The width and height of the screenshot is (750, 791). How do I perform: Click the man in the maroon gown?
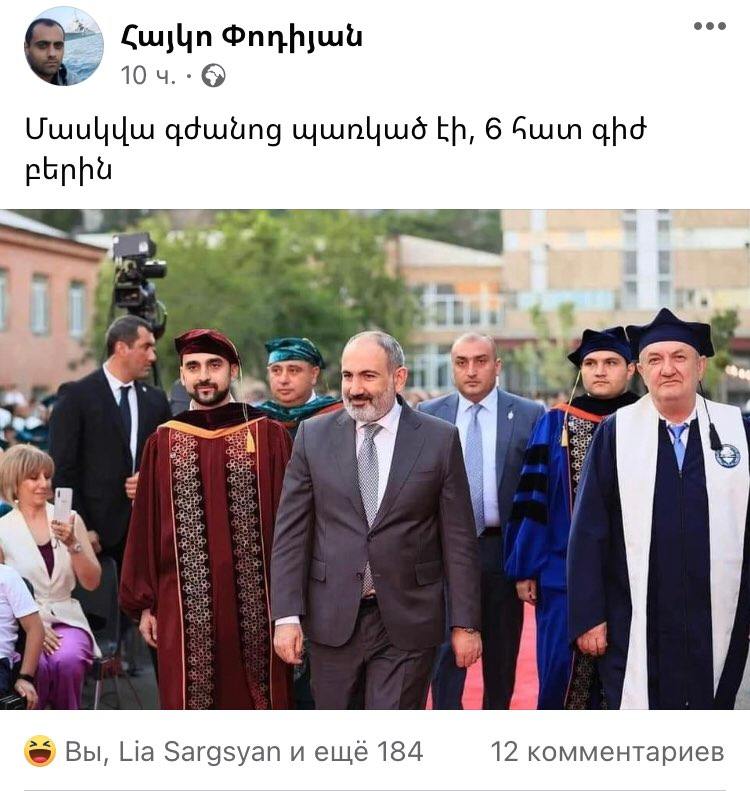208,520
